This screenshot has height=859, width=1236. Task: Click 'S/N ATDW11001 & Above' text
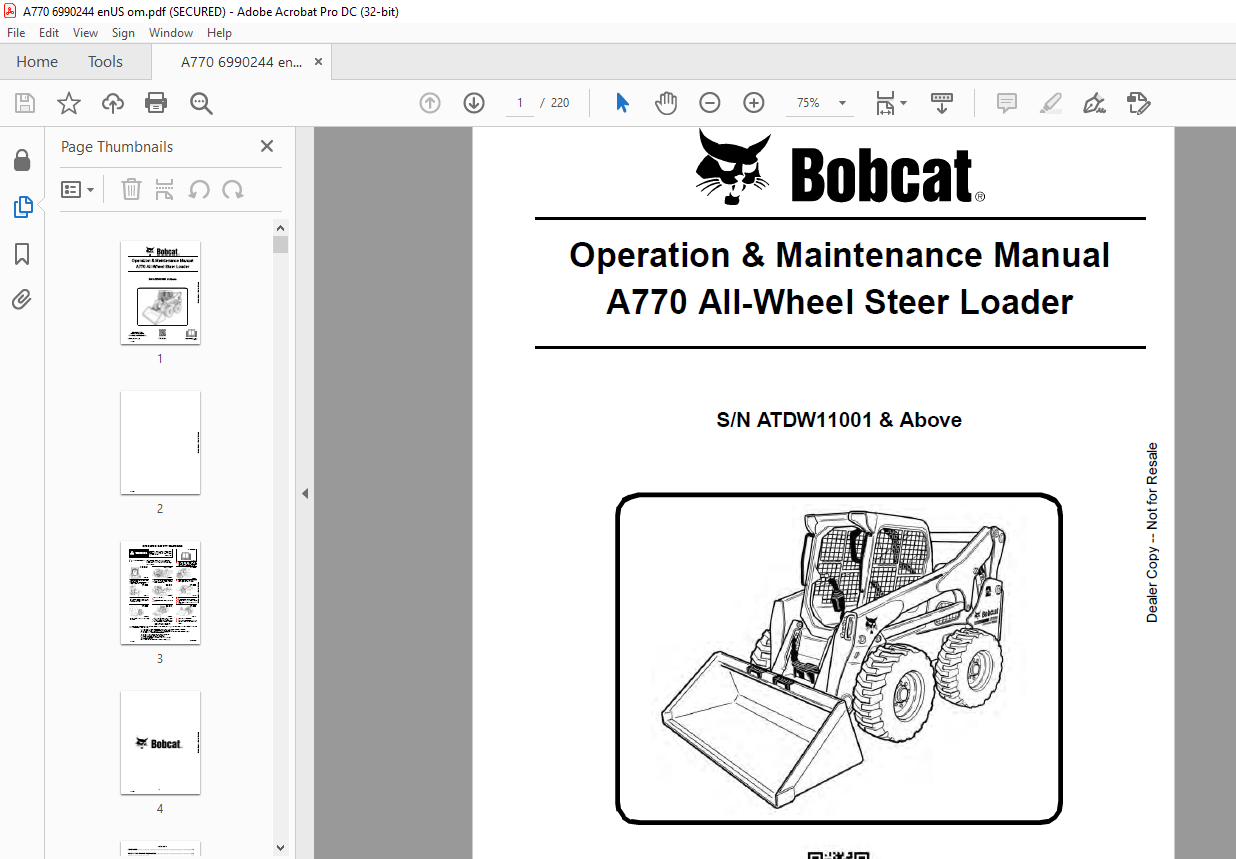pyautogui.click(x=839, y=420)
